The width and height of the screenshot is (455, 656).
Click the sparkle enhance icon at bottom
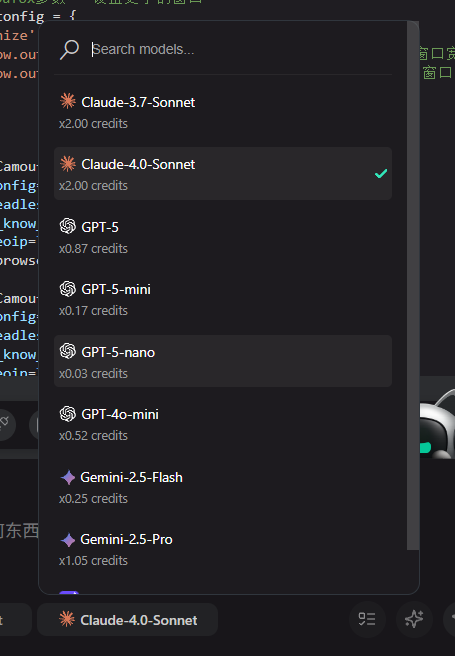tap(414, 619)
